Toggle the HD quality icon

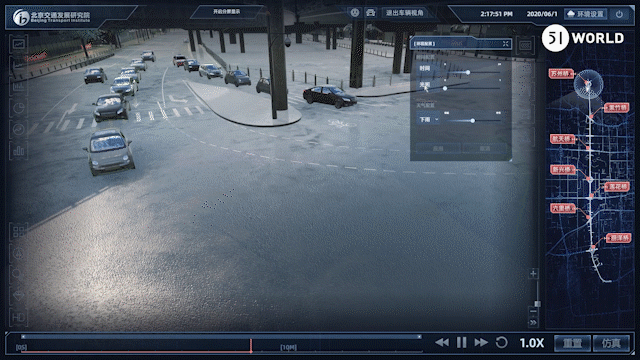click(x=19, y=317)
